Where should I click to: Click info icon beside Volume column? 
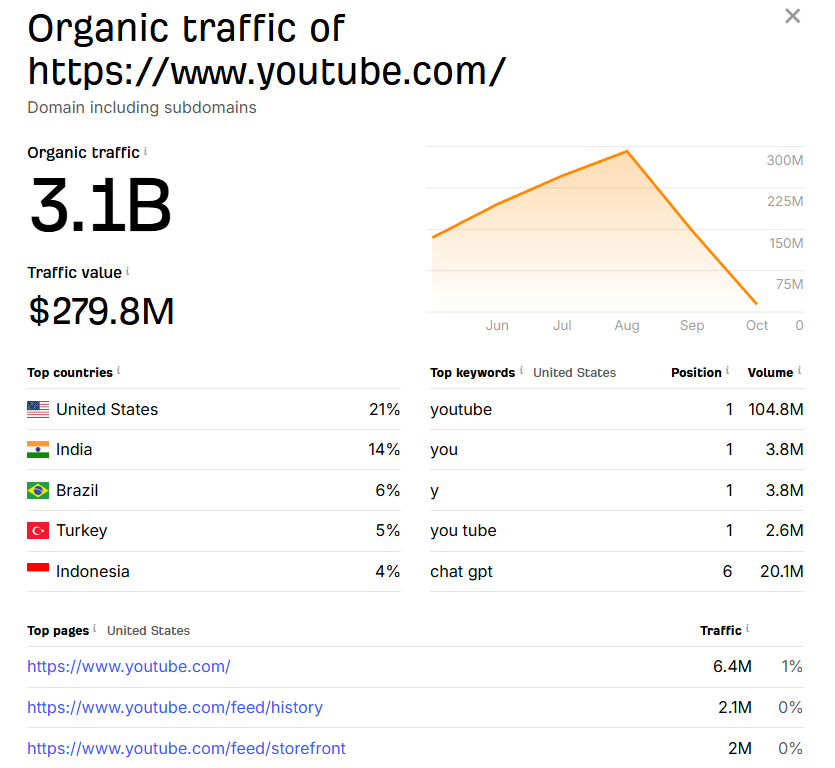[799, 371]
